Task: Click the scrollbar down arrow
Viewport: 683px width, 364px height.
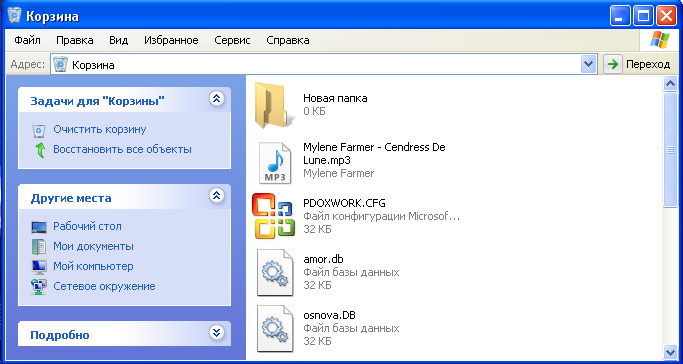Action: pyautogui.click(x=670, y=352)
